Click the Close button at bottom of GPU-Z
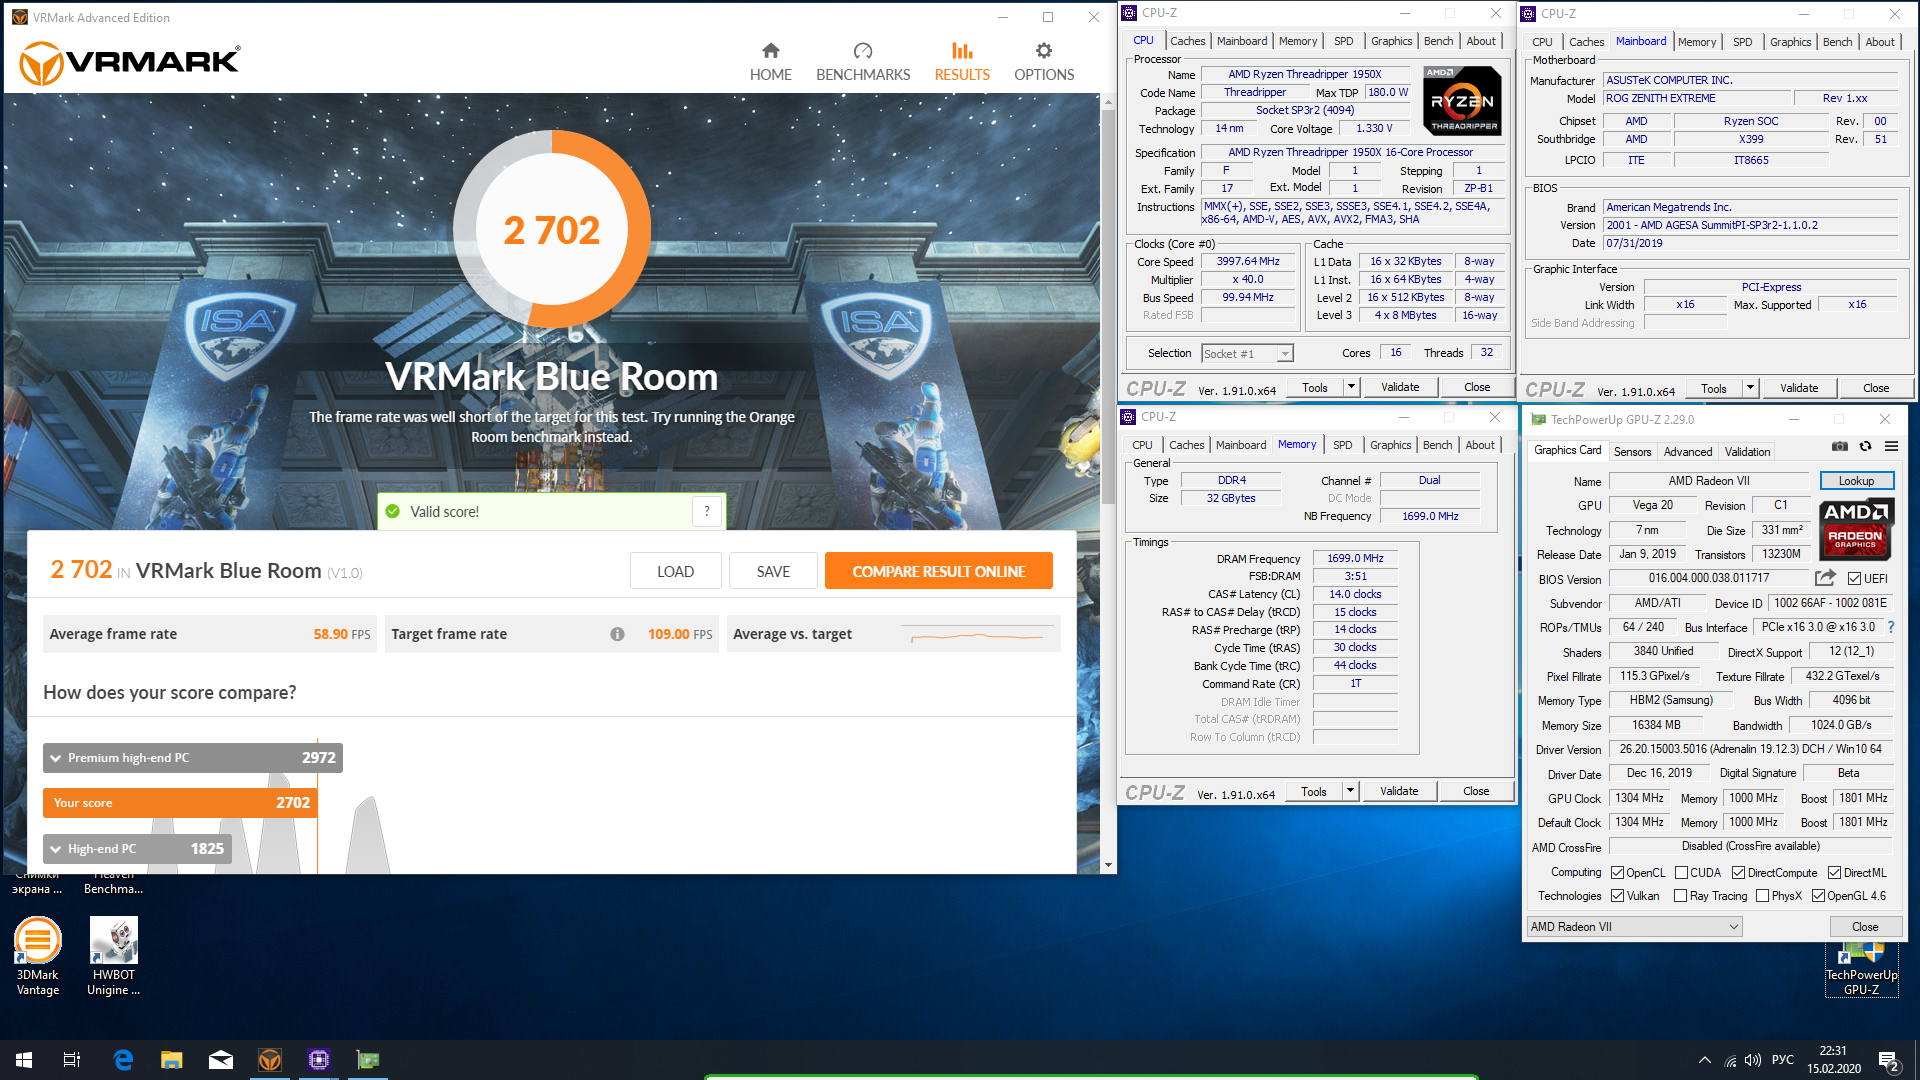The width and height of the screenshot is (1920, 1080). coord(1864,927)
